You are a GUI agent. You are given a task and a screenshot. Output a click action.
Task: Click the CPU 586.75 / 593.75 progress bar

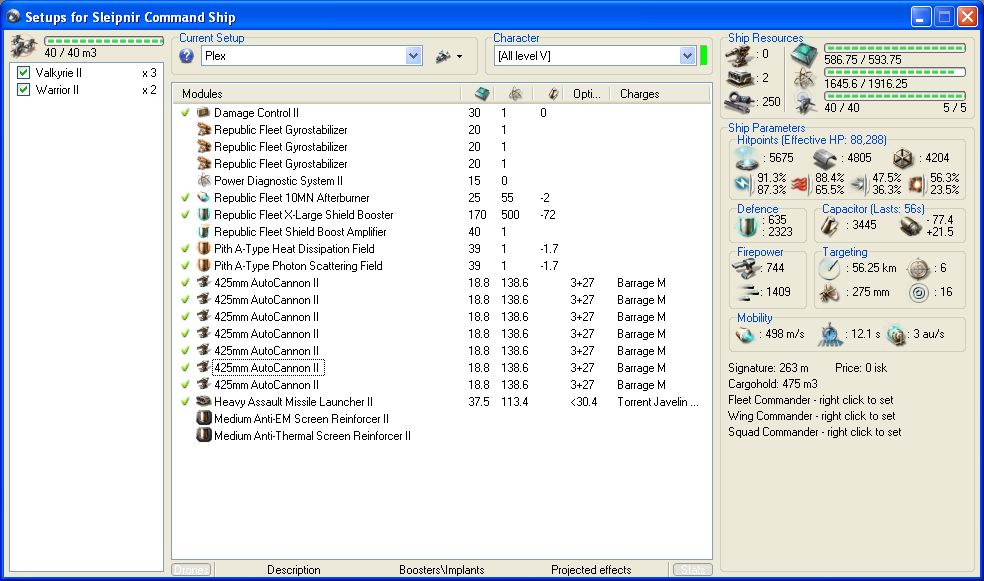894,48
